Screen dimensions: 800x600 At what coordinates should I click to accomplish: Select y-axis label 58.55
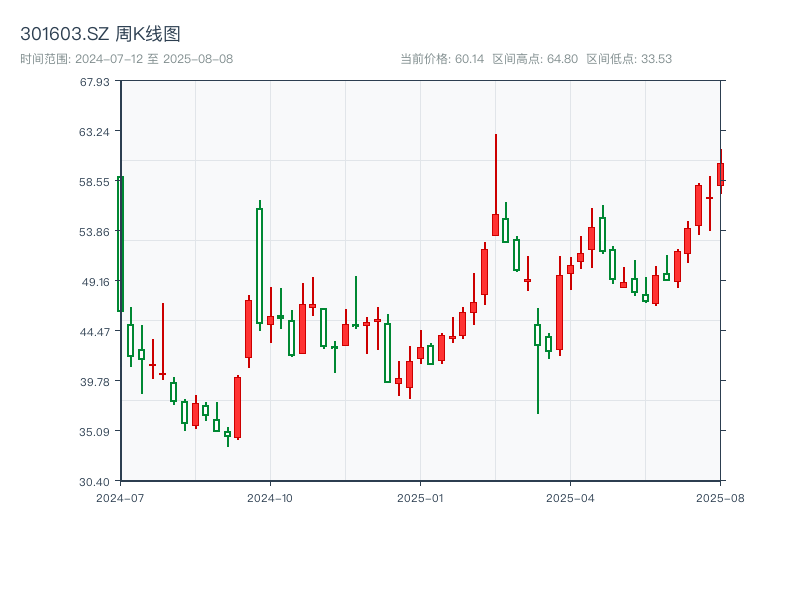point(94,182)
